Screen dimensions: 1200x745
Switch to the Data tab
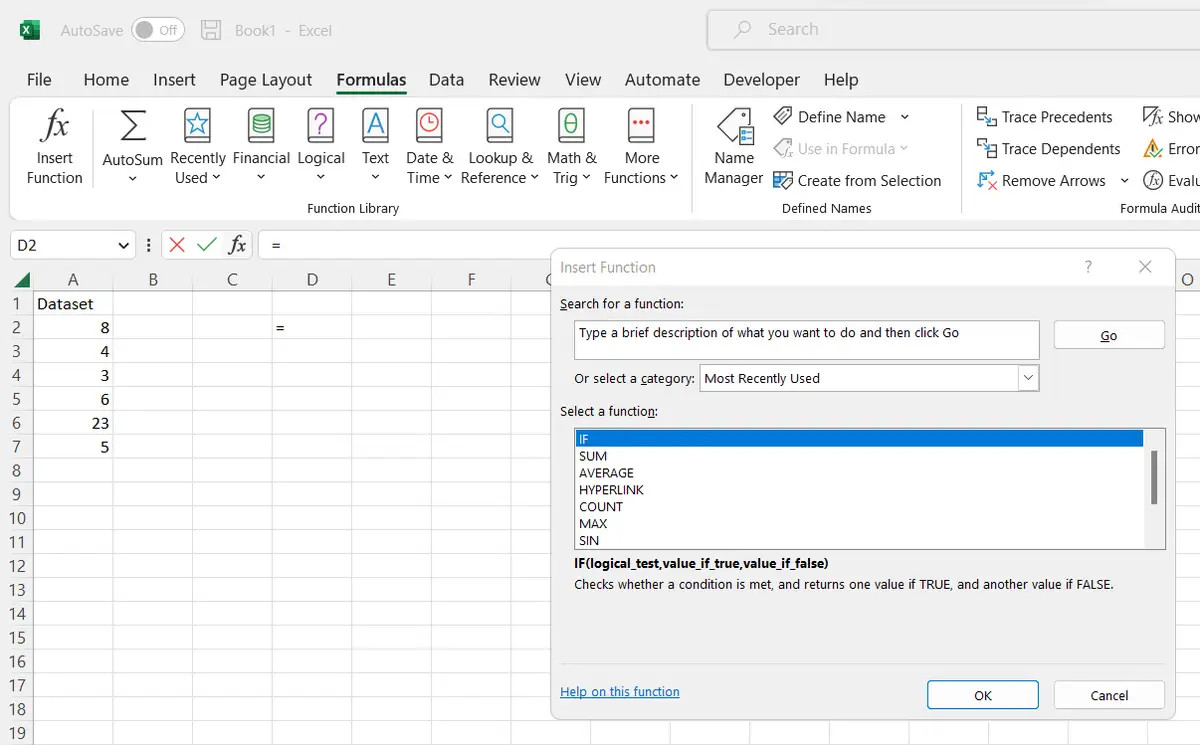pyautogui.click(x=446, y=80)
